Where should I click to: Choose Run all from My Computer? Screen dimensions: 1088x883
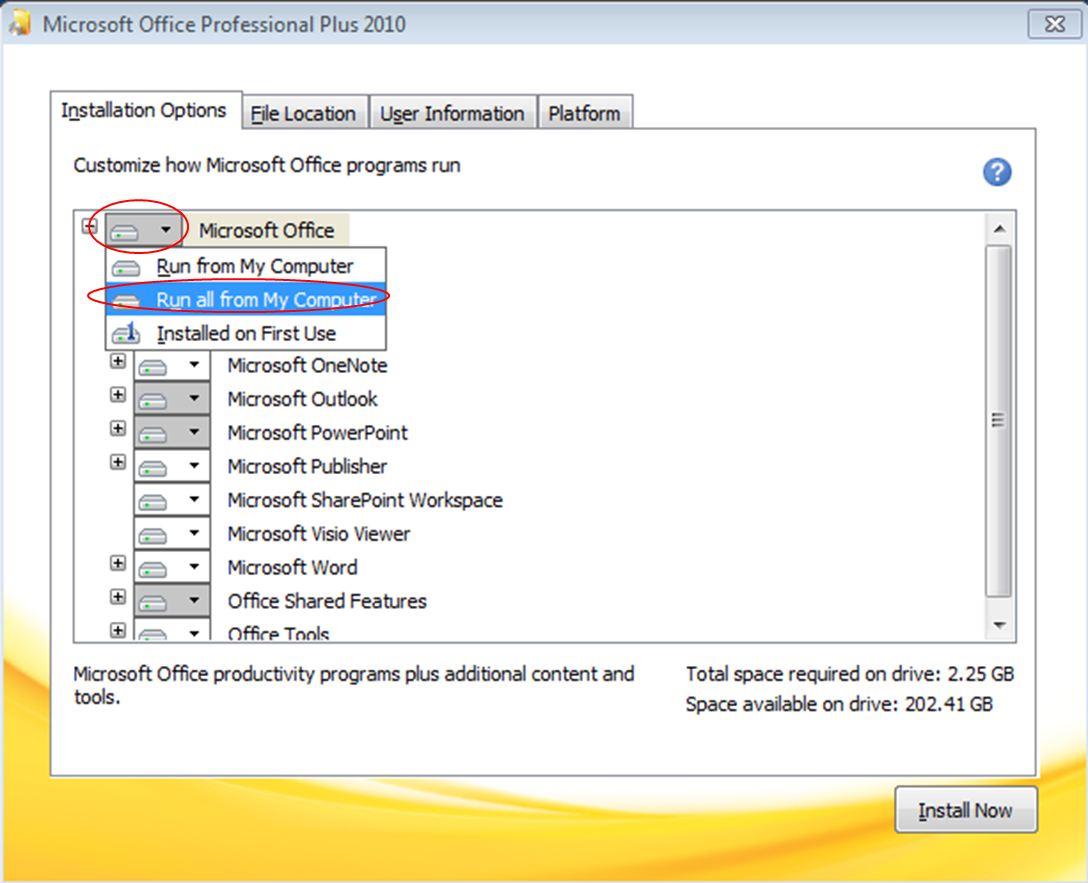[x=246, y=300]
